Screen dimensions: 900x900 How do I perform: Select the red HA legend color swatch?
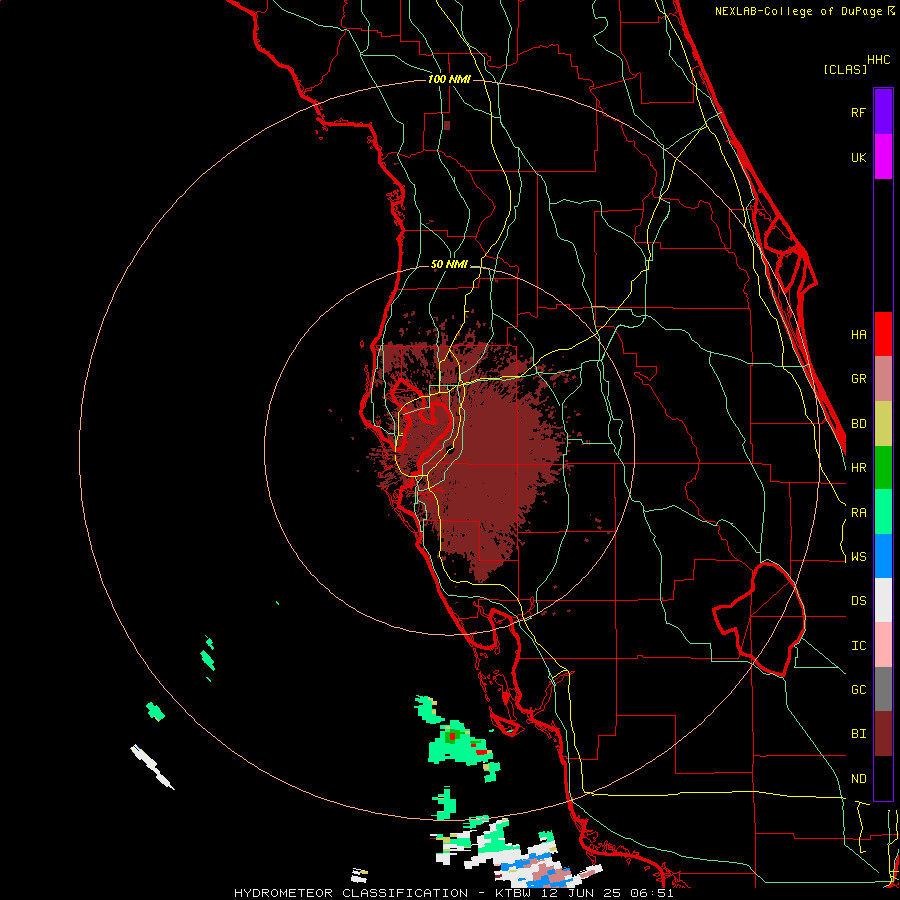883,334
